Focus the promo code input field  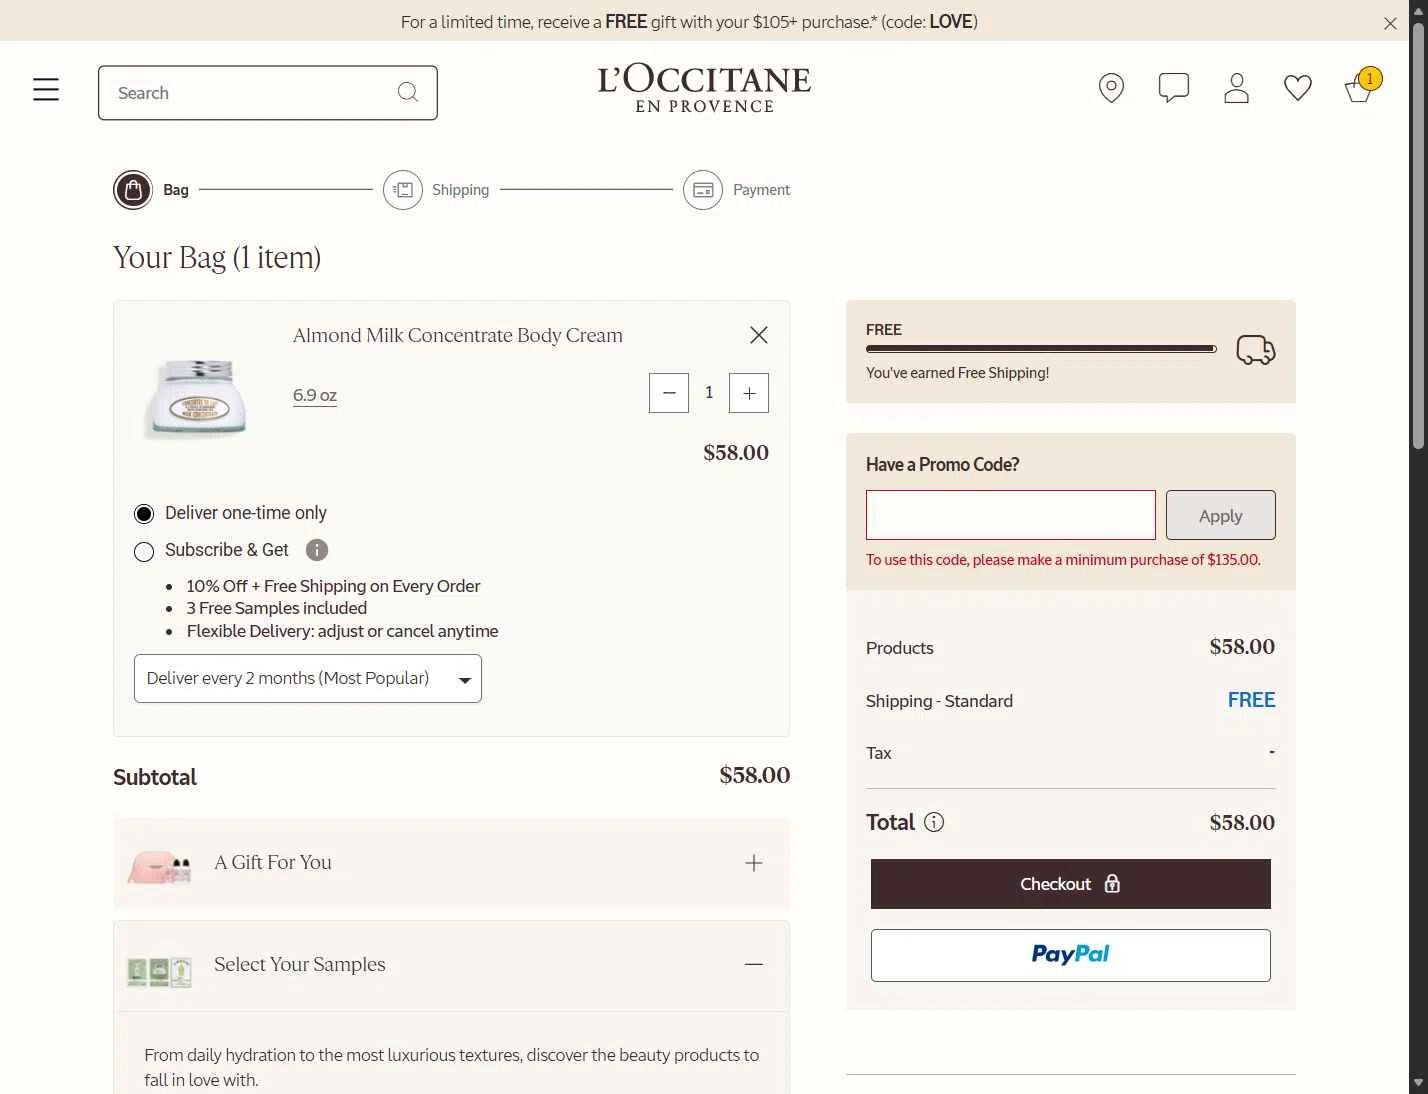pyautogui.click(x=1011, y=515)
